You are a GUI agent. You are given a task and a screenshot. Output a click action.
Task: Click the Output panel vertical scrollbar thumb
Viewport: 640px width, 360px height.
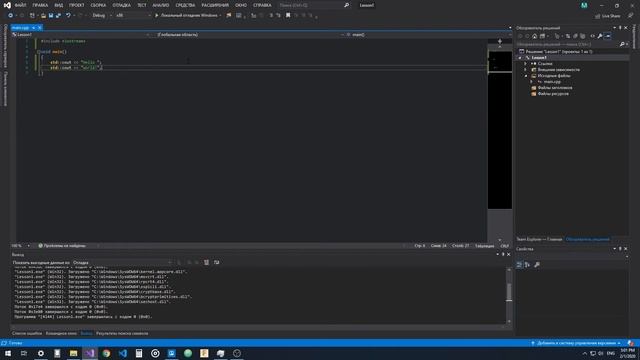pyautogui.click(x=509, y=292)
